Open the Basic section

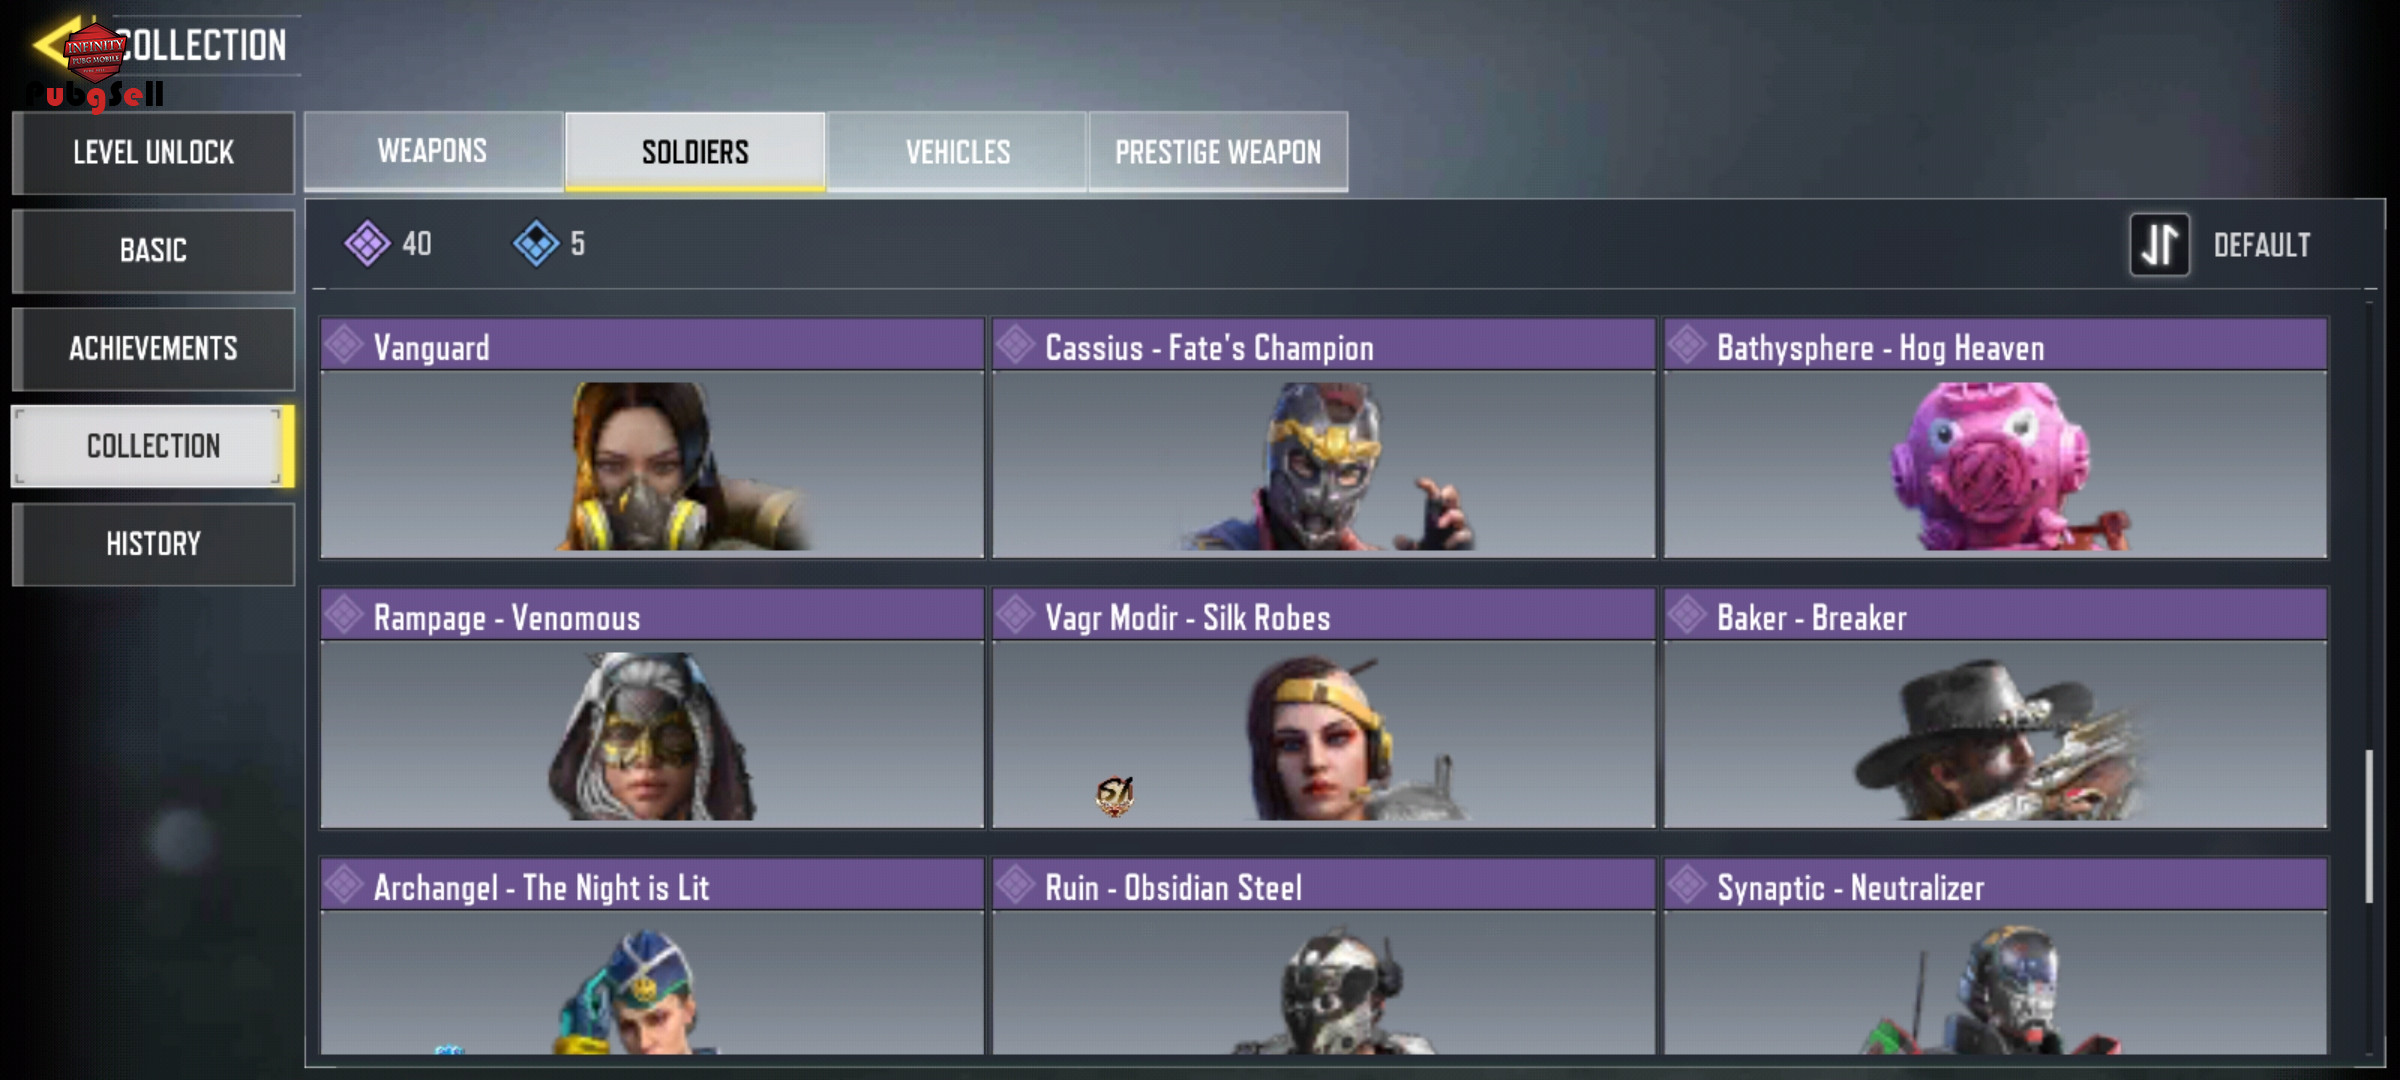(153, 250)
